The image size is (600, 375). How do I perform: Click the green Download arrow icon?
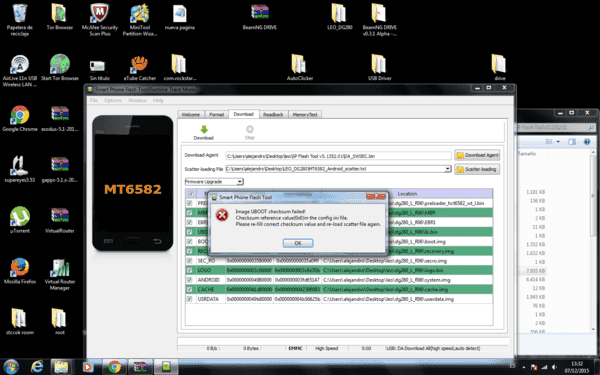point(204,129)
